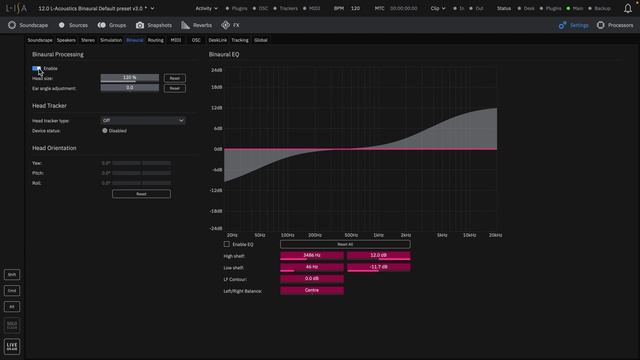Reset the Head Orientation values
640x360 pixels.
141,194
